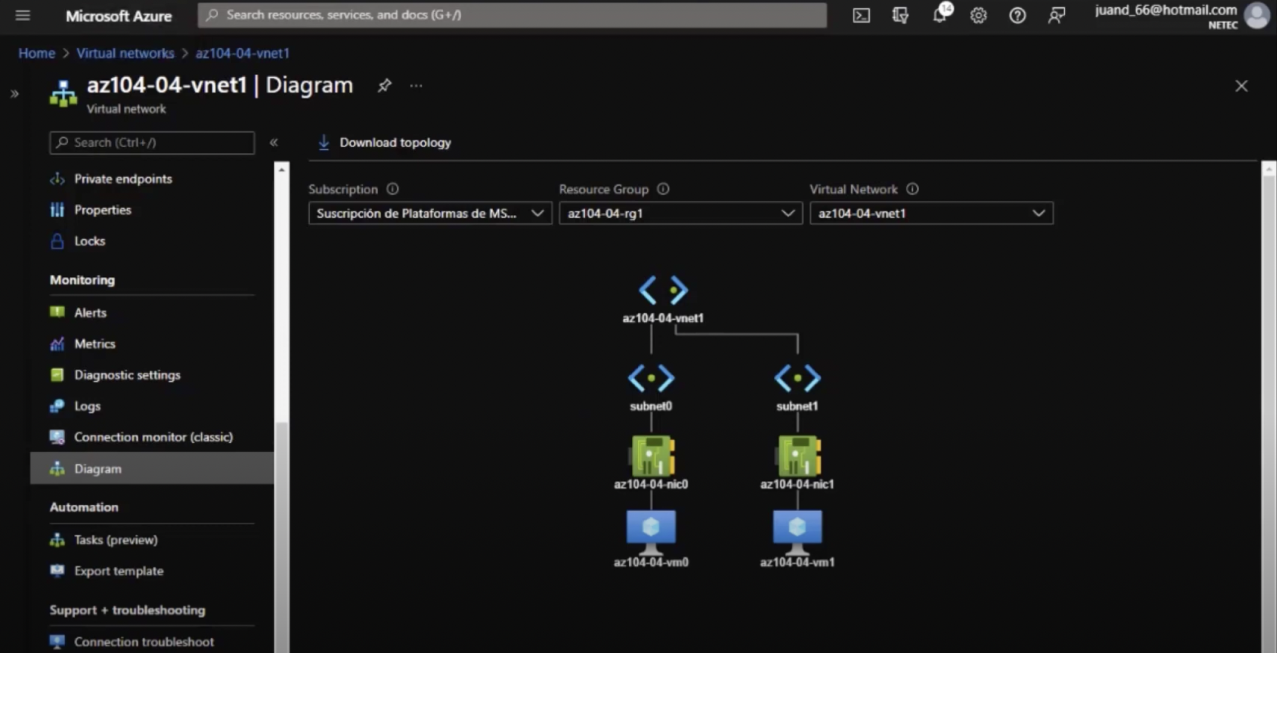
Task: Select the subnet0 node in the diagram
Action: click(x=651, y=379)
